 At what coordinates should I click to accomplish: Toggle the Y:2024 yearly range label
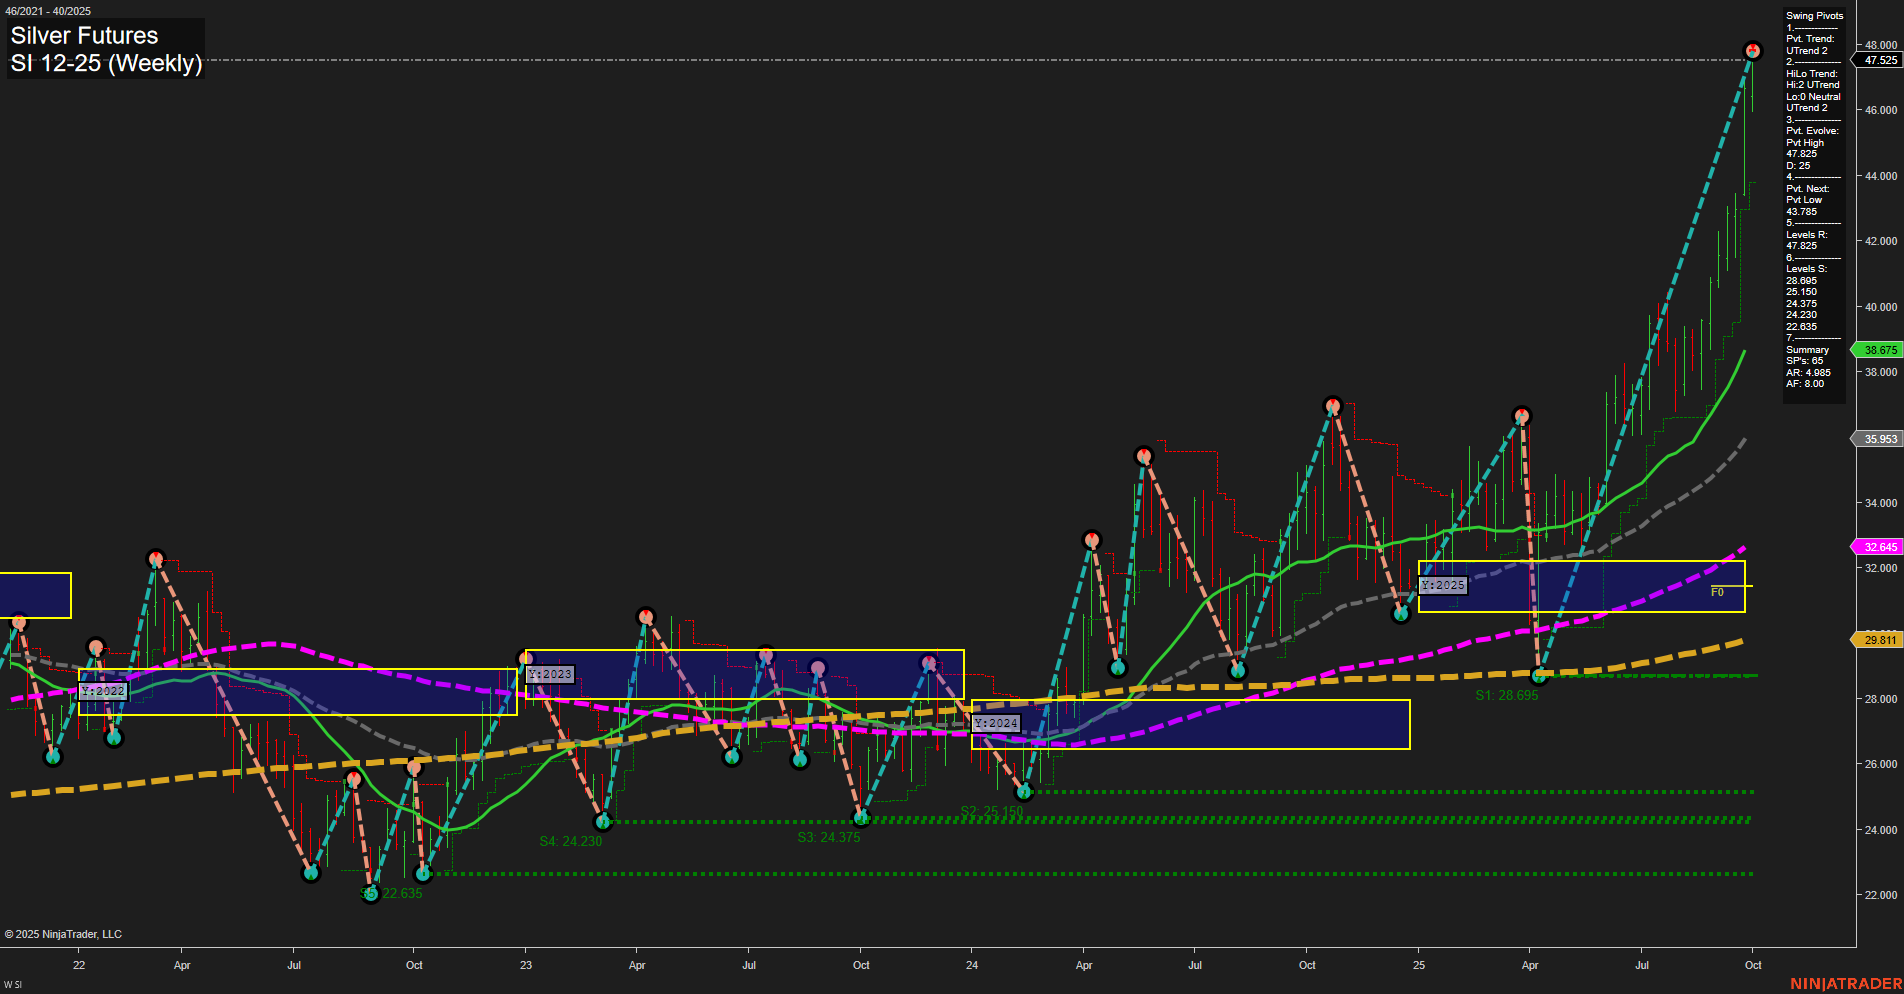point(996,722)
